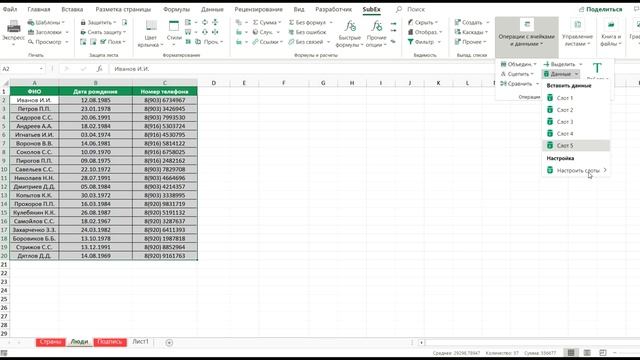Click the column D header
The width and height of the screenshot is (640, 360).
[213, 83]
